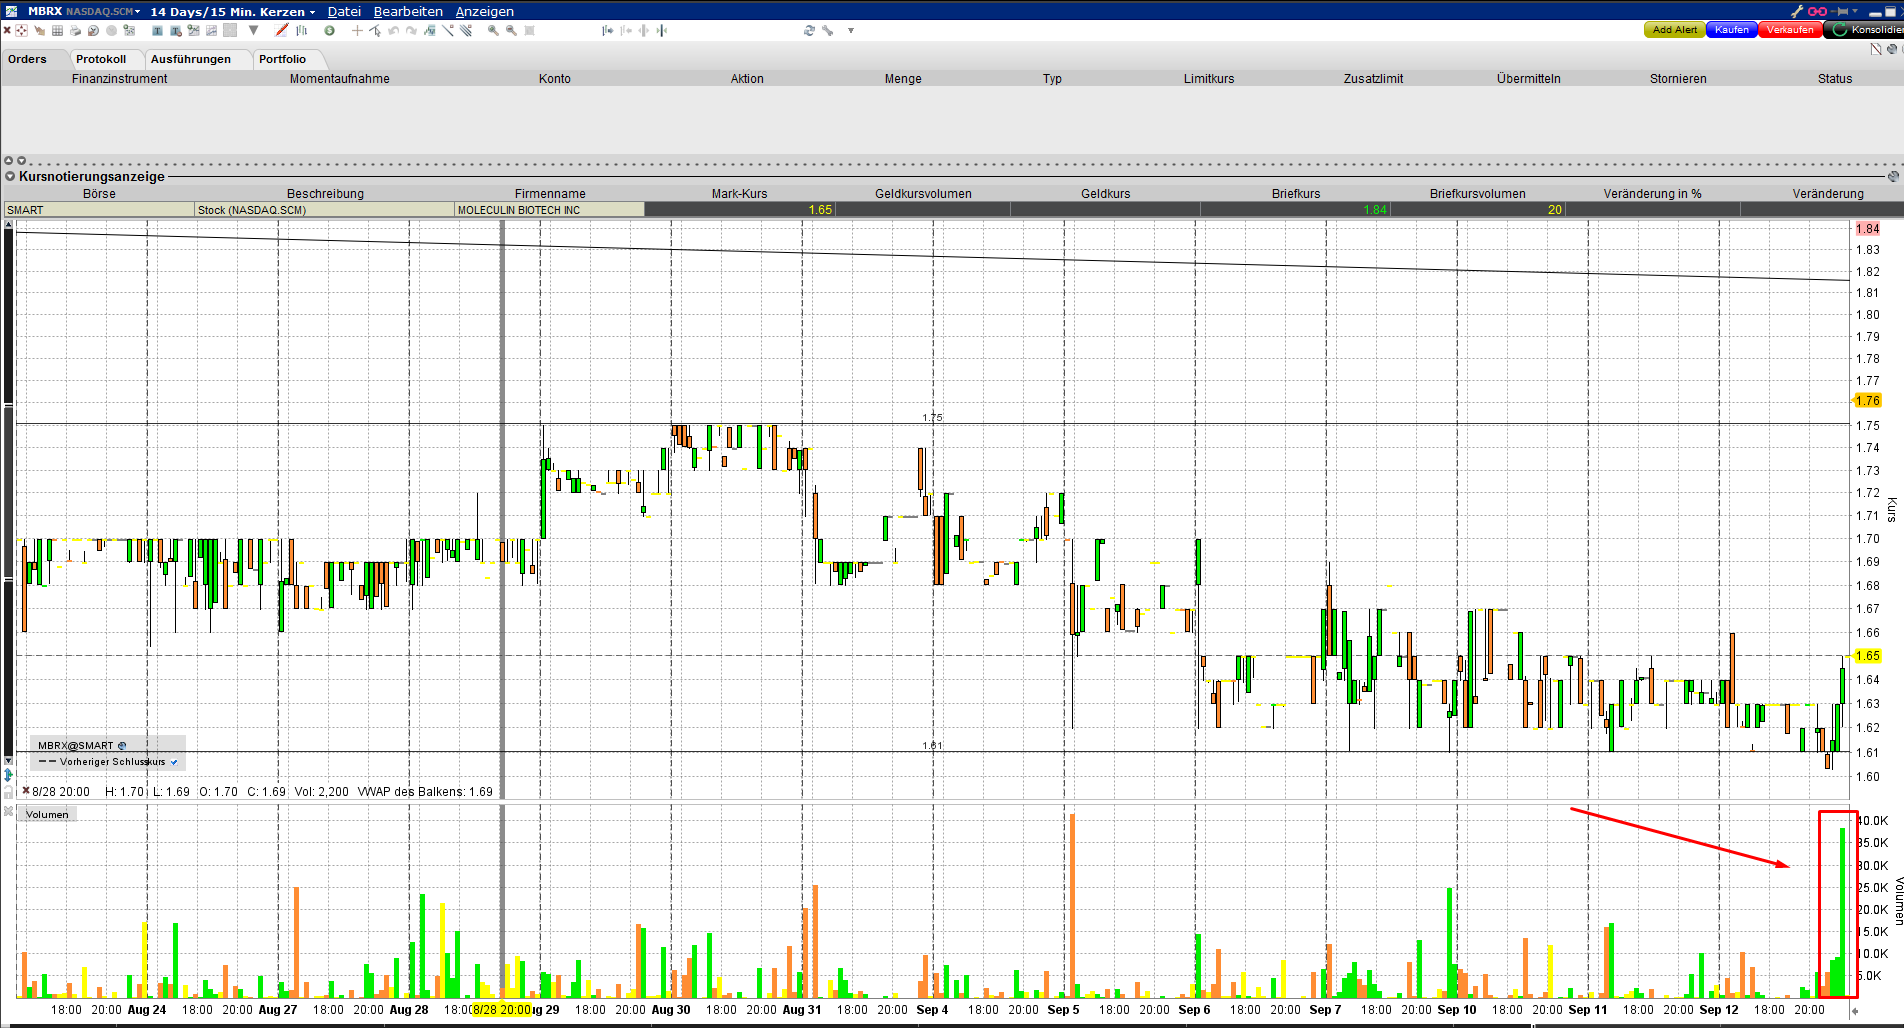
Task: Click the Briefkurs value 1.84 cell
Action: [1296, 209]
